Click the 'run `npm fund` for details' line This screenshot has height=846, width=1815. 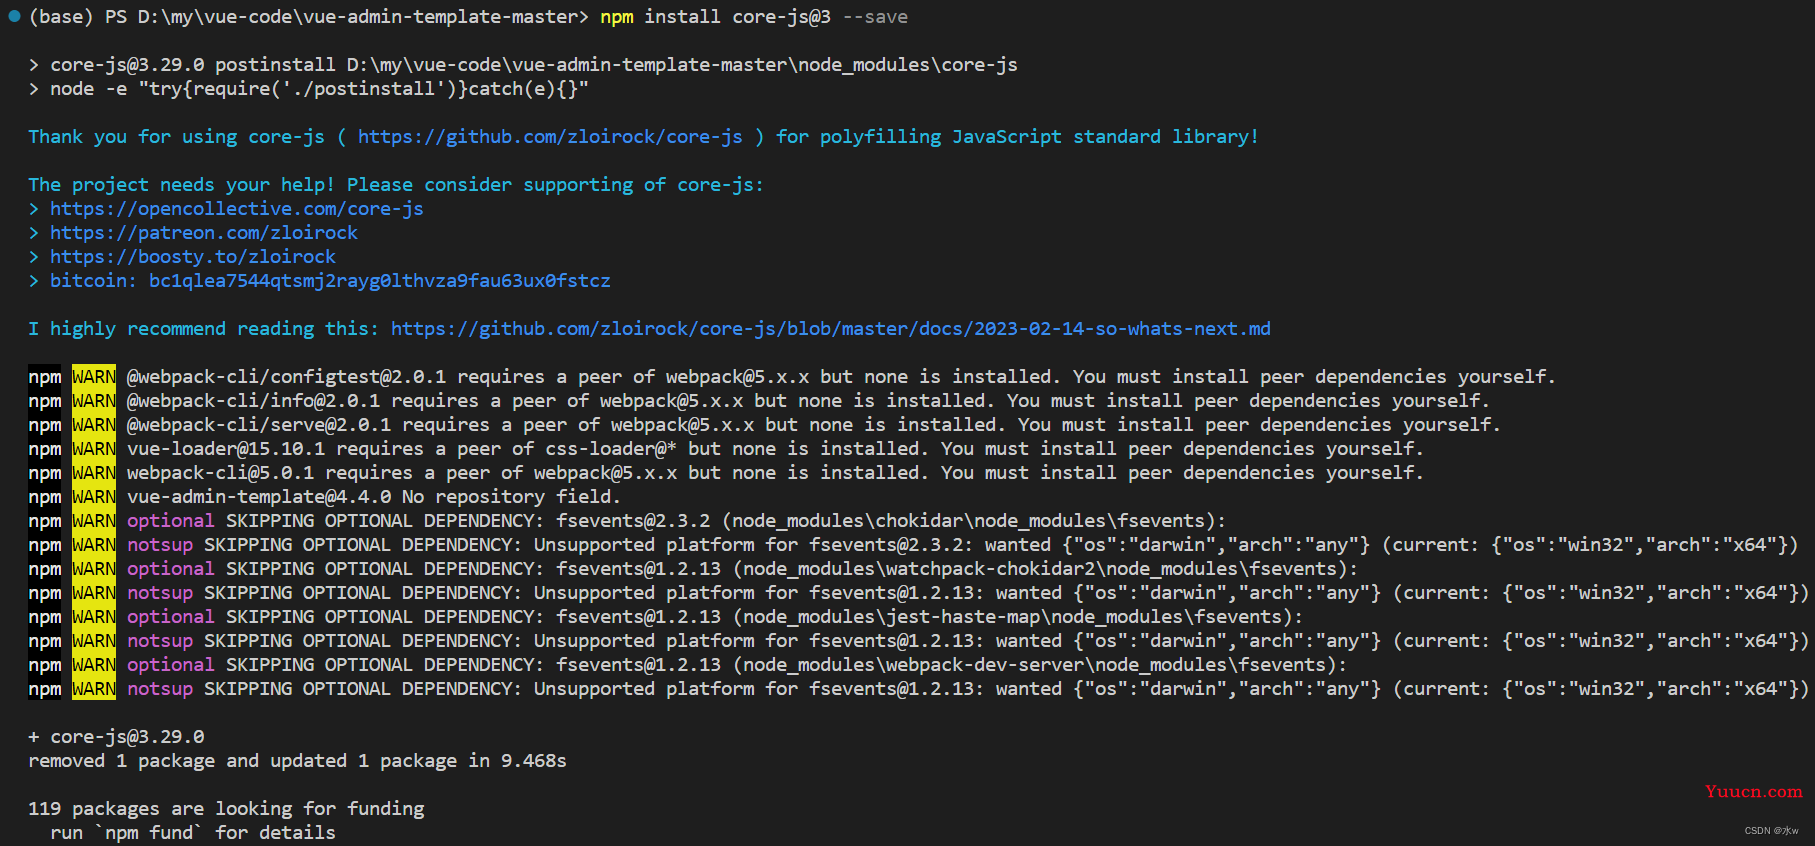(x=193, y=833)
